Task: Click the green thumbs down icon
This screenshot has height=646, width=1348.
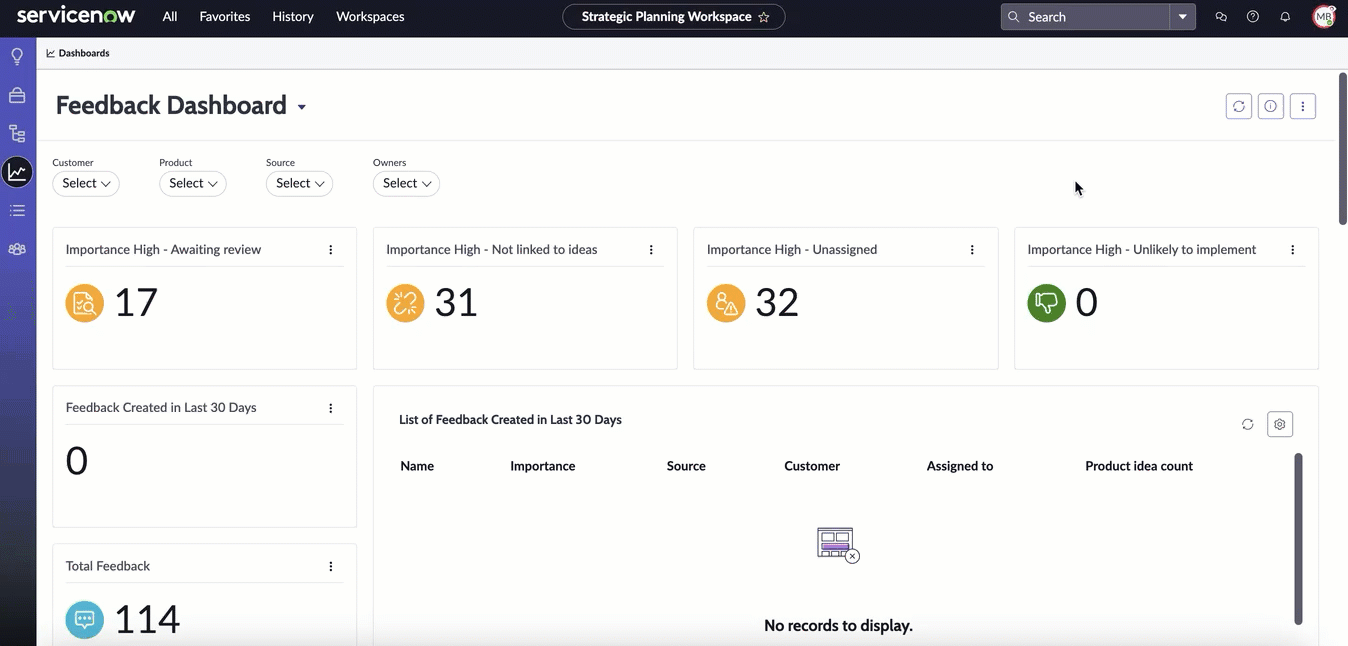Action: 1047,303
